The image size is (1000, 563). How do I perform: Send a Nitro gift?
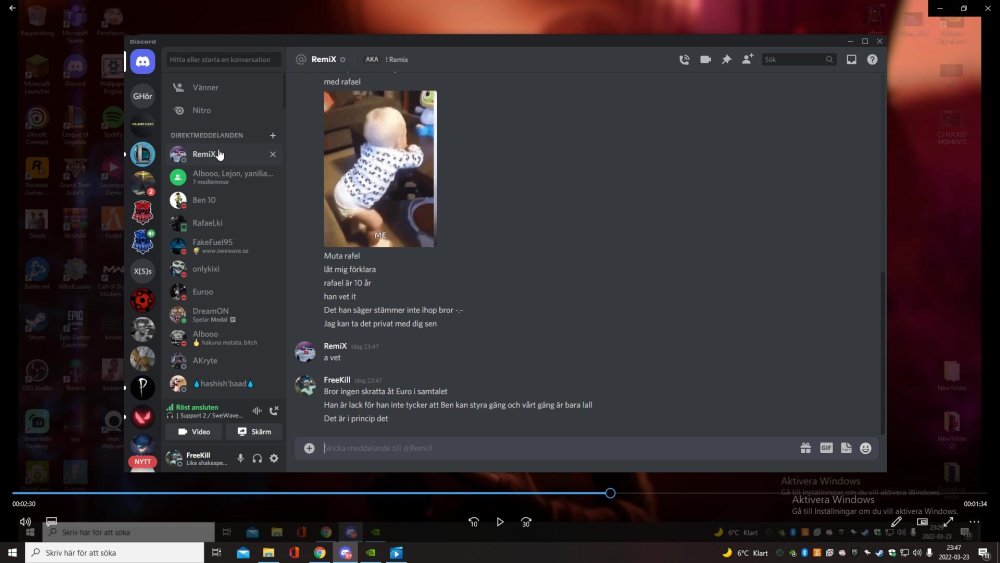[x=805, y=448]
